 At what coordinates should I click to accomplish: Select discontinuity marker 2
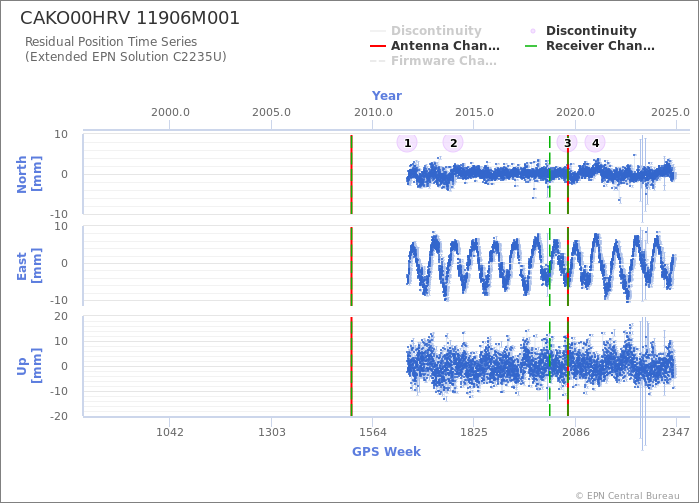coord(453,143)
